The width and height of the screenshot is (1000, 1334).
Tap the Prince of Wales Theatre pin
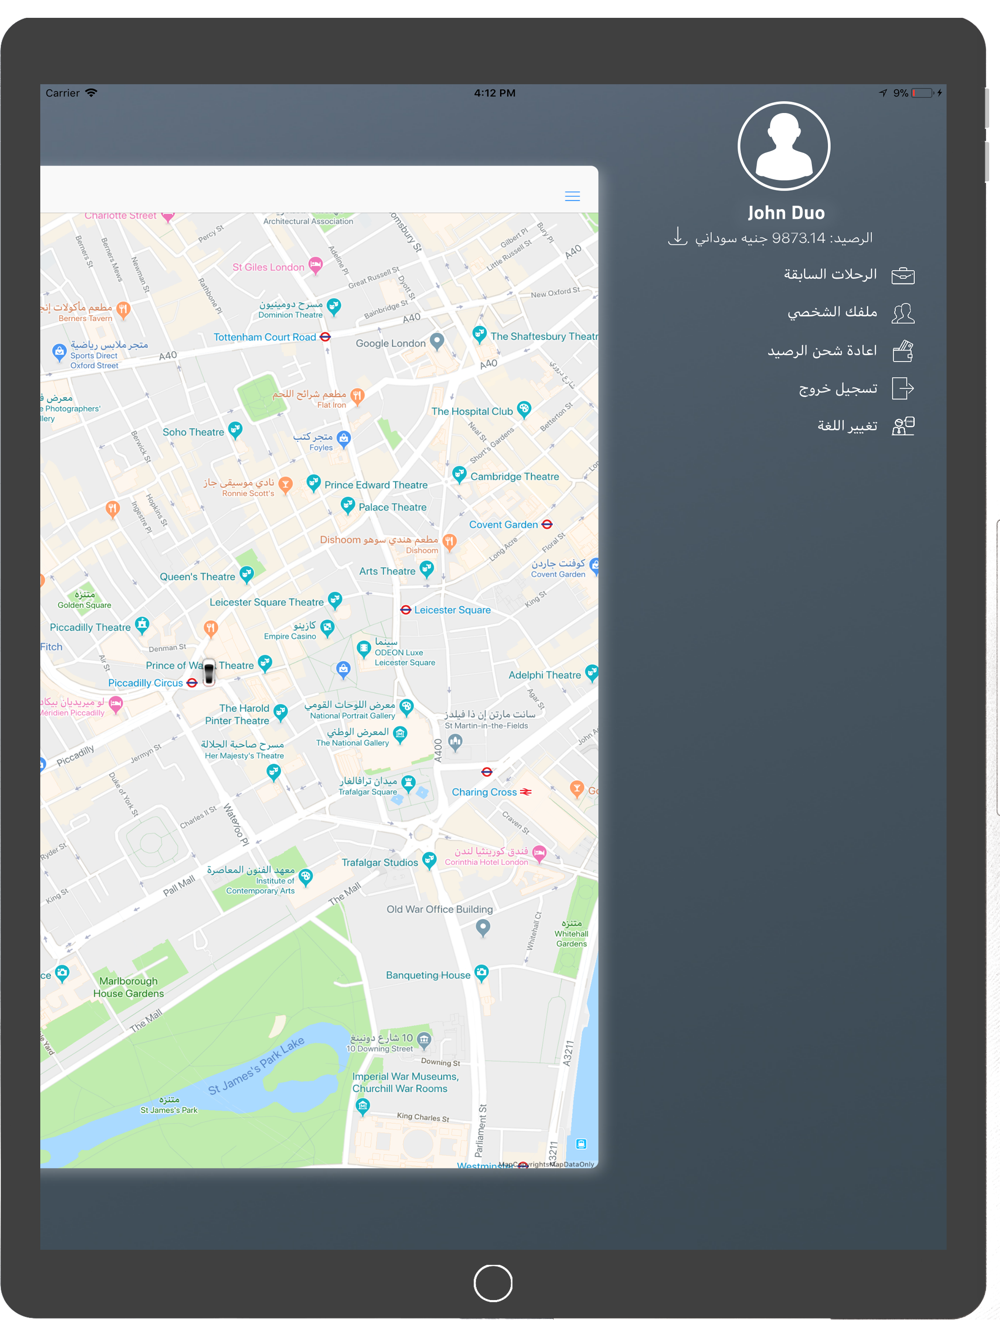pyautogui.click(x=265, y=662)
